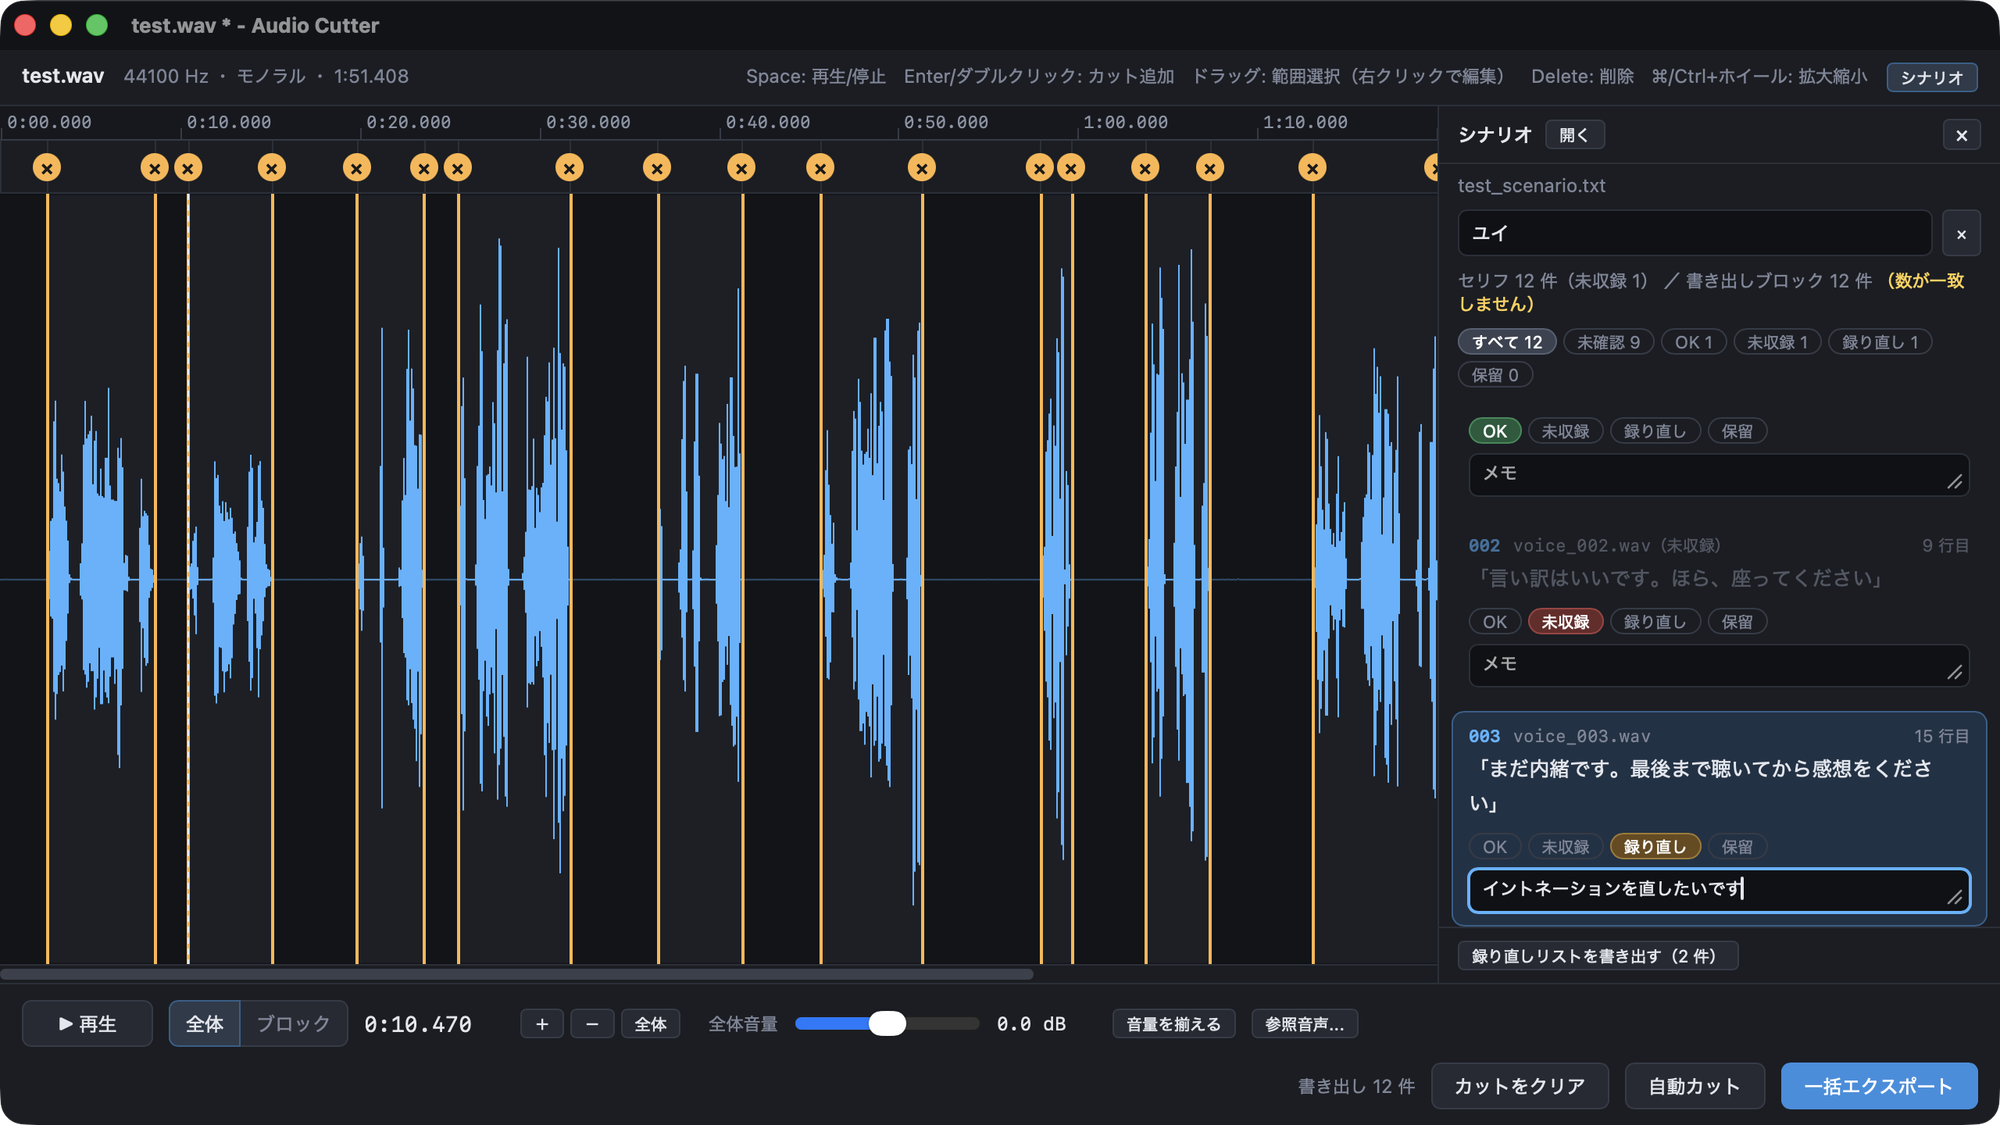Image resolution: width=2000 pixels, height=1125 pixels.
Task: Switch playback mode to ブロック
Action: 293,1024
